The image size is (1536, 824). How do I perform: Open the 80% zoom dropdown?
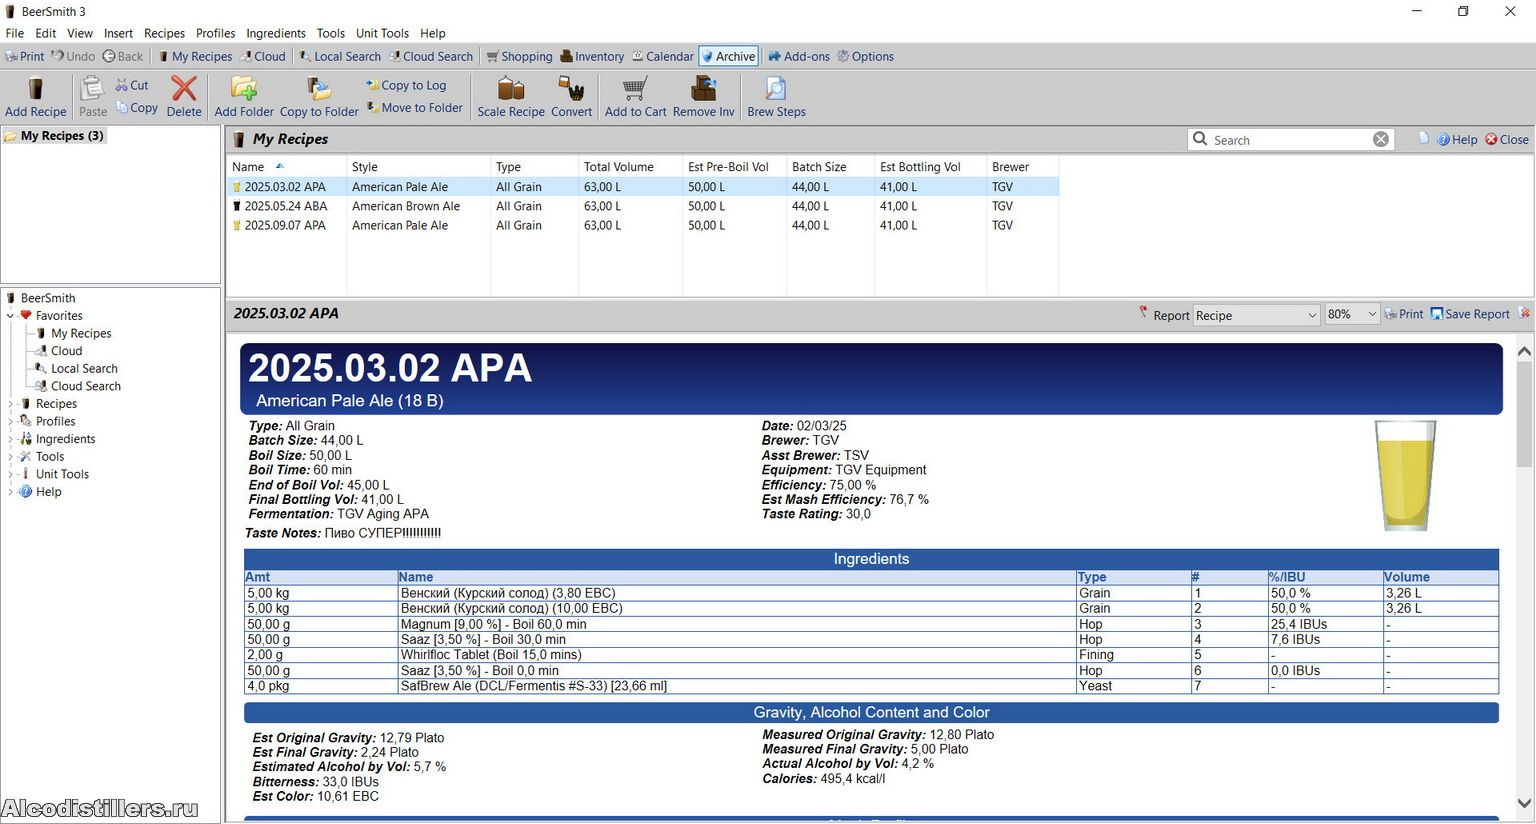tap(1351, 315)
